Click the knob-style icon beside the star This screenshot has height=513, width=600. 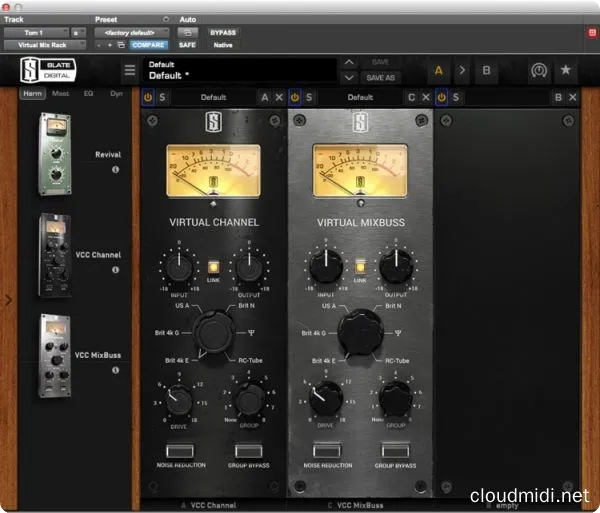pos(537,71)
